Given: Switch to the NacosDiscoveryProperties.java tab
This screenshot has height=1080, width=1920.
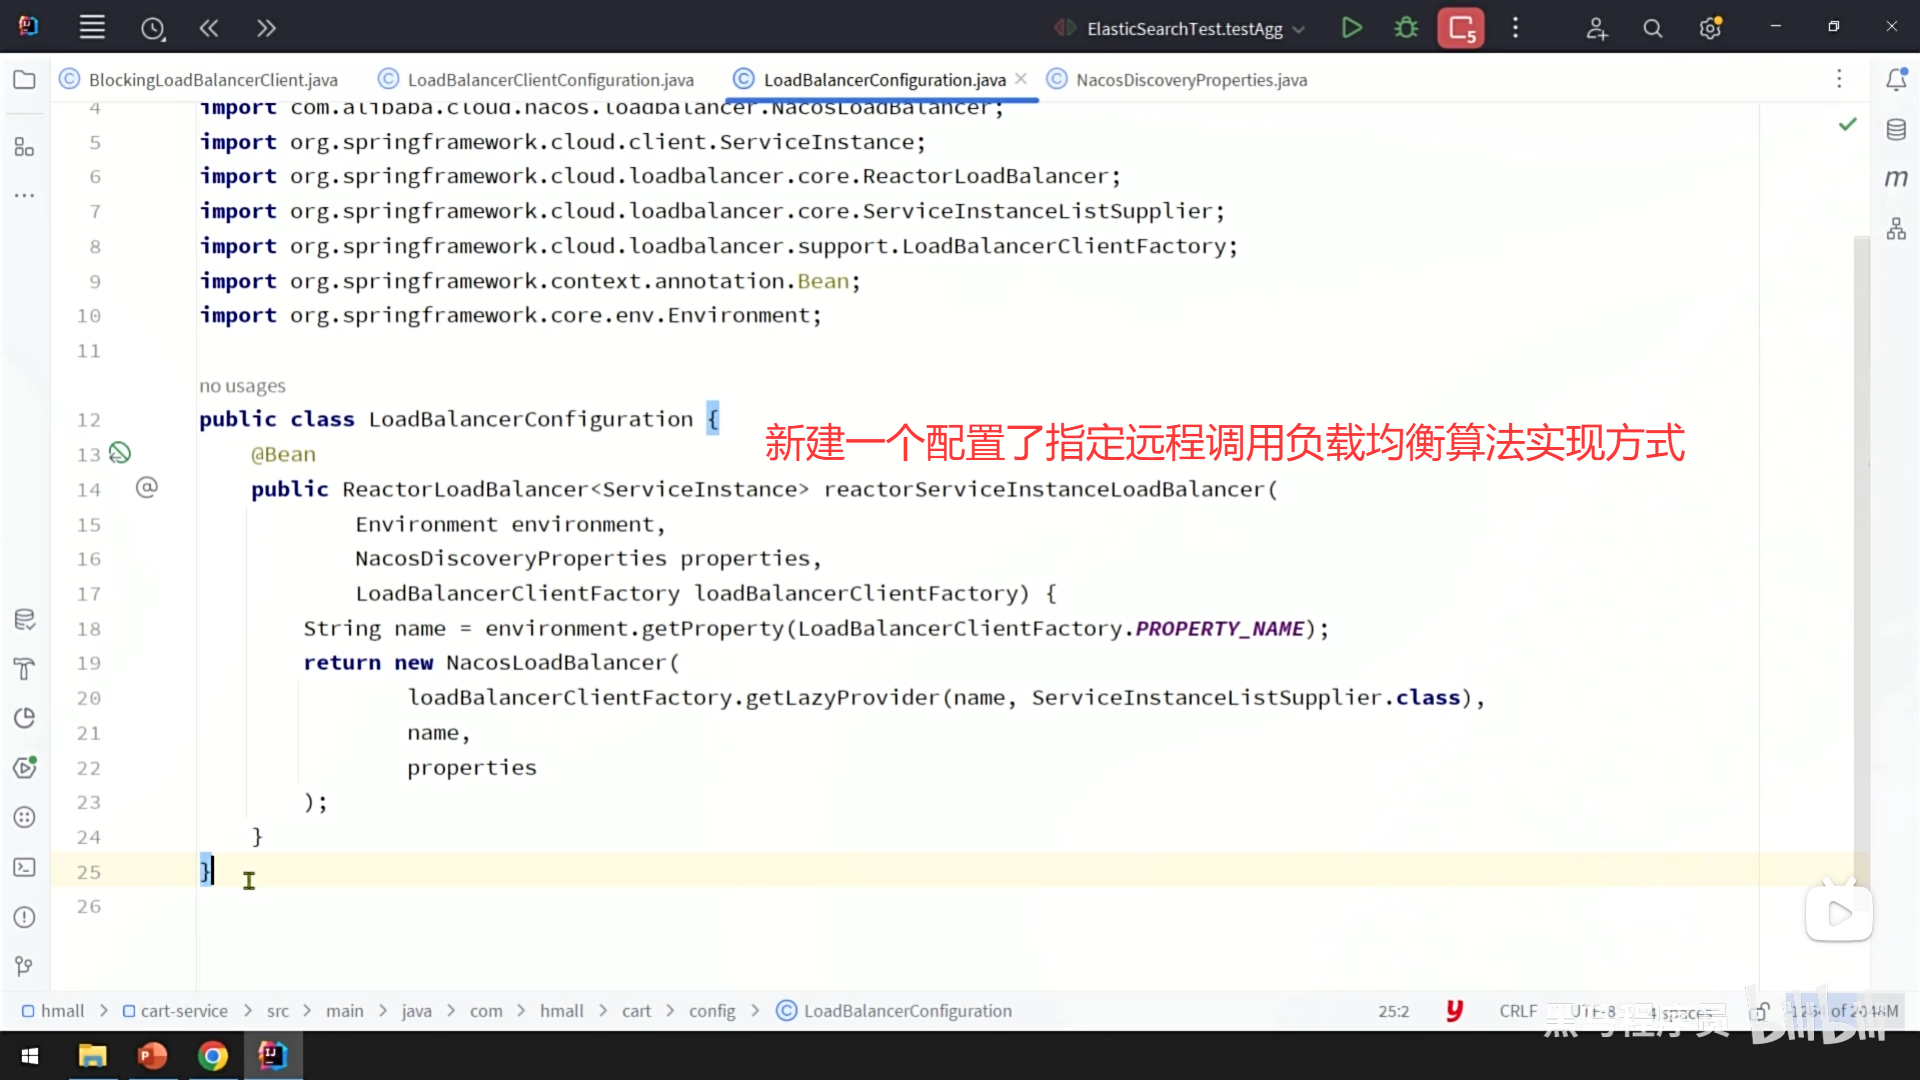Looking at the screenshot, I should tap(1190, 80).
